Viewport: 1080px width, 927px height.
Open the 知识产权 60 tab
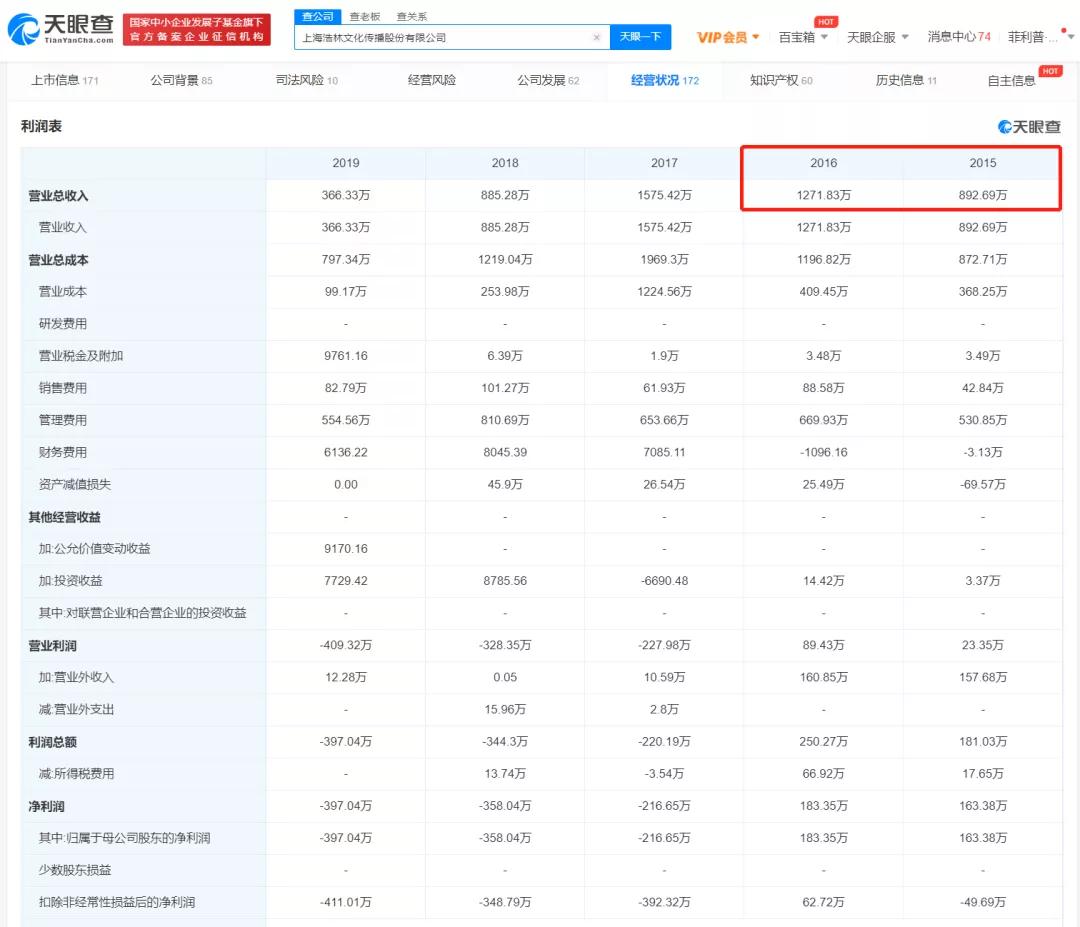[x=781, y=80]
